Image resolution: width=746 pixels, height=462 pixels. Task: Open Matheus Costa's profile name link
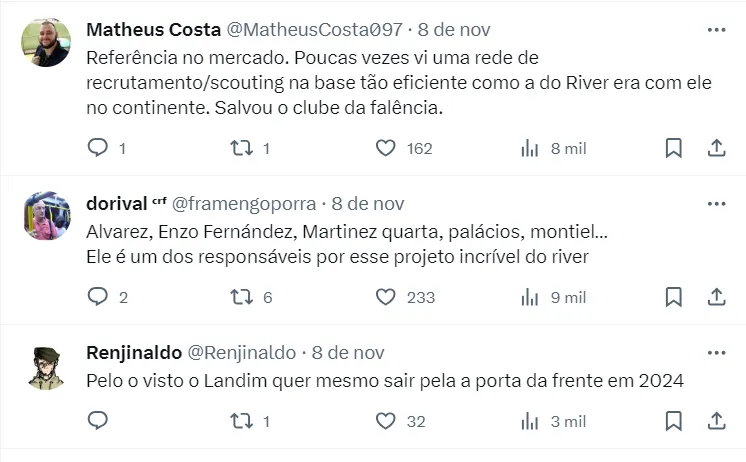click(153, 30)
